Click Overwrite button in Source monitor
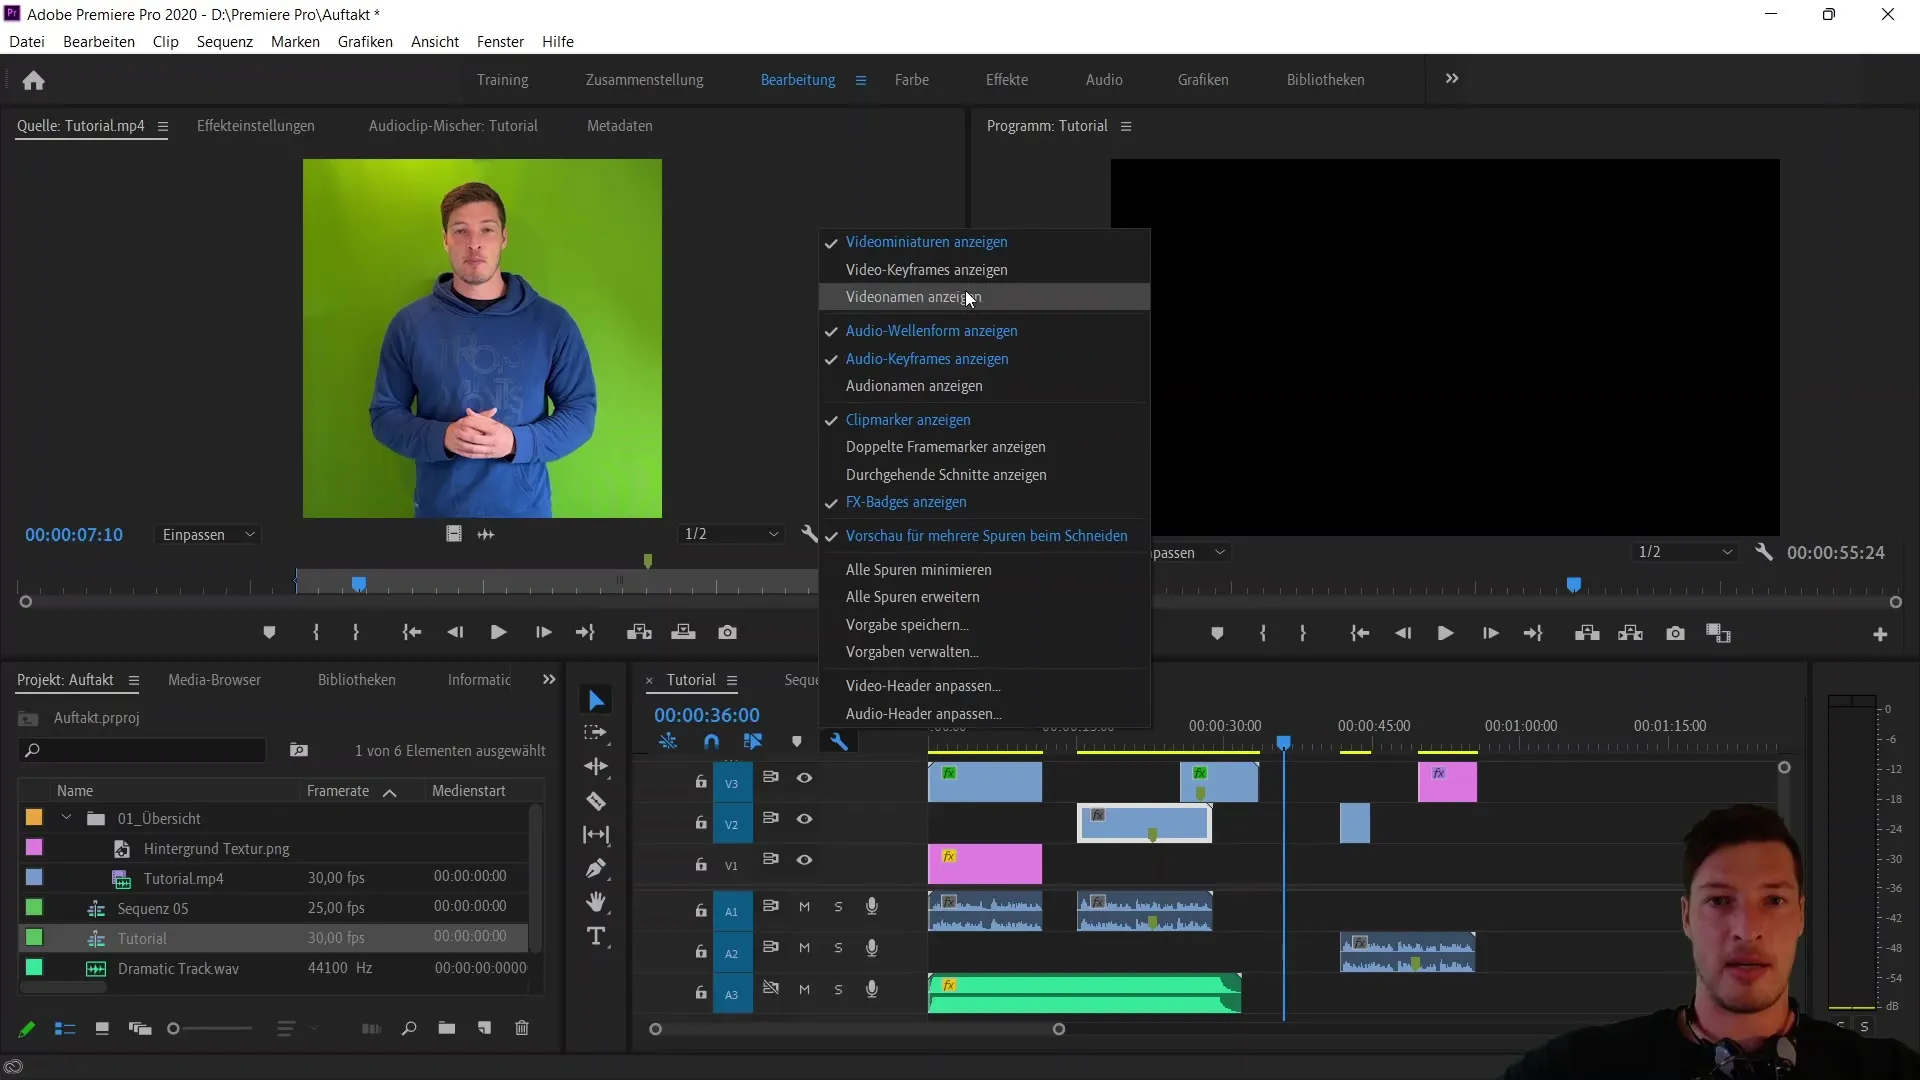The width and height of the screenshot is (1920, 1080). point(683,633)
